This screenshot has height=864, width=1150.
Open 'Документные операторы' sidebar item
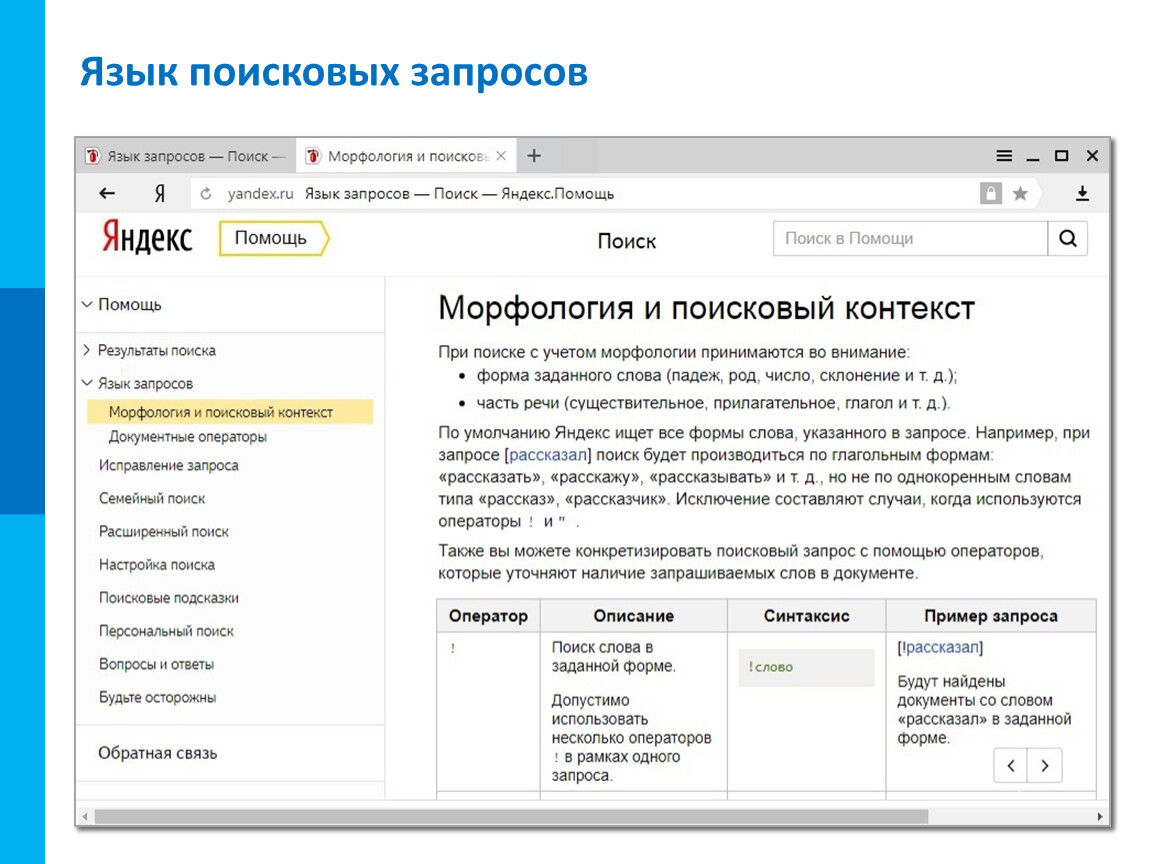click(x=188, y=436)
